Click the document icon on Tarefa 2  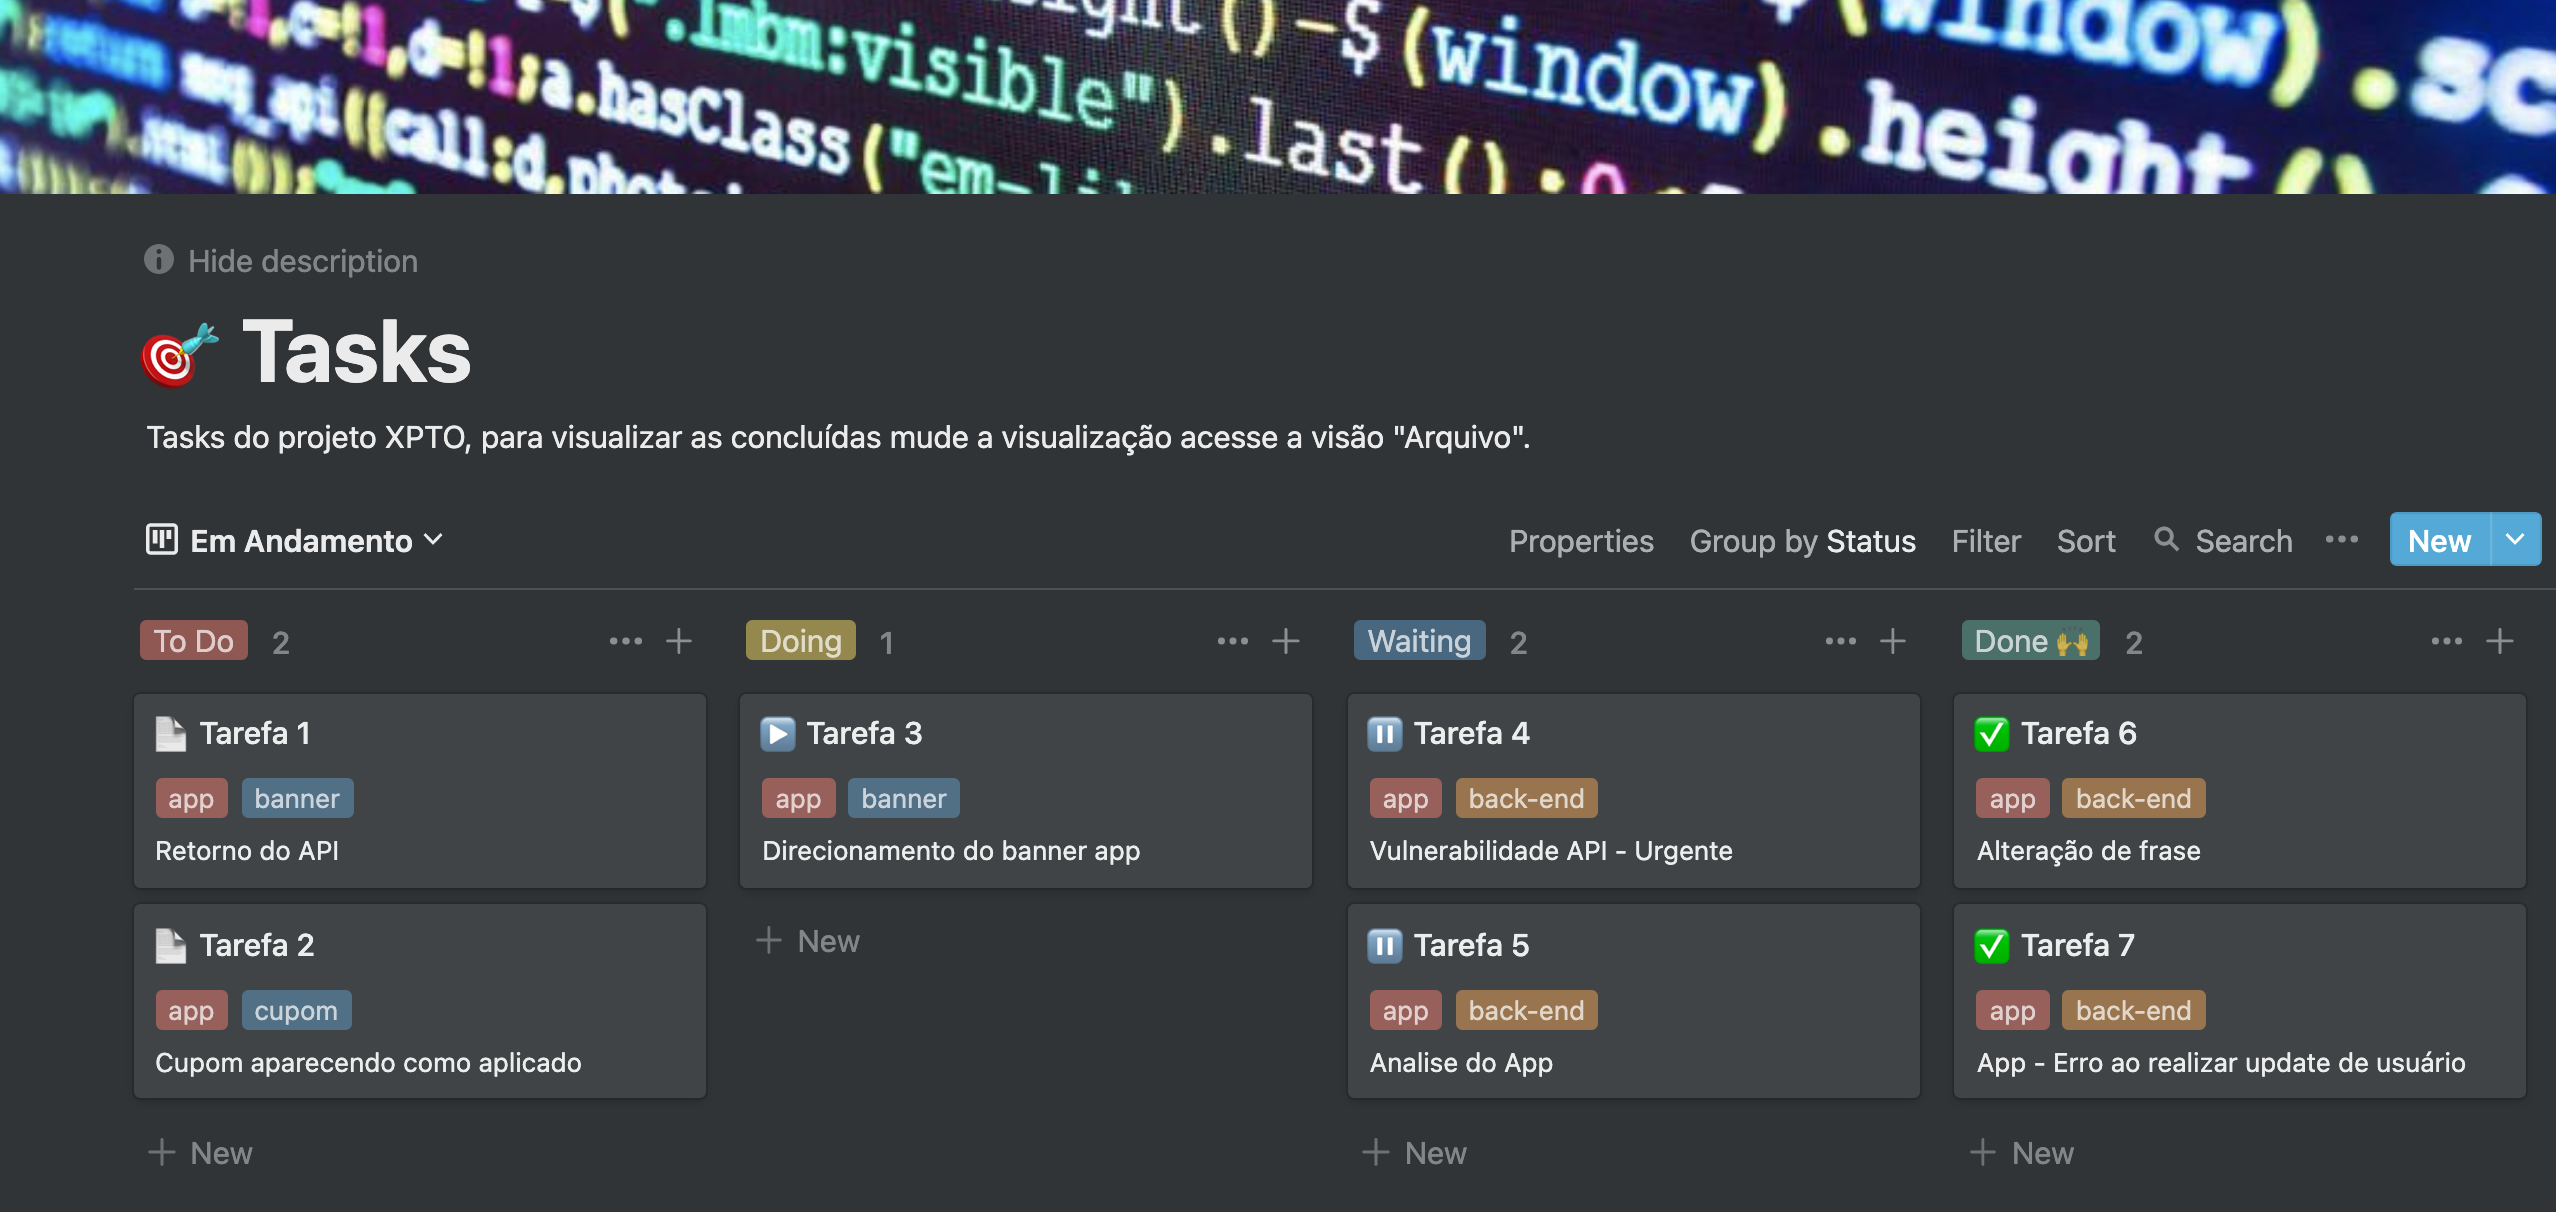pos(171,946)
